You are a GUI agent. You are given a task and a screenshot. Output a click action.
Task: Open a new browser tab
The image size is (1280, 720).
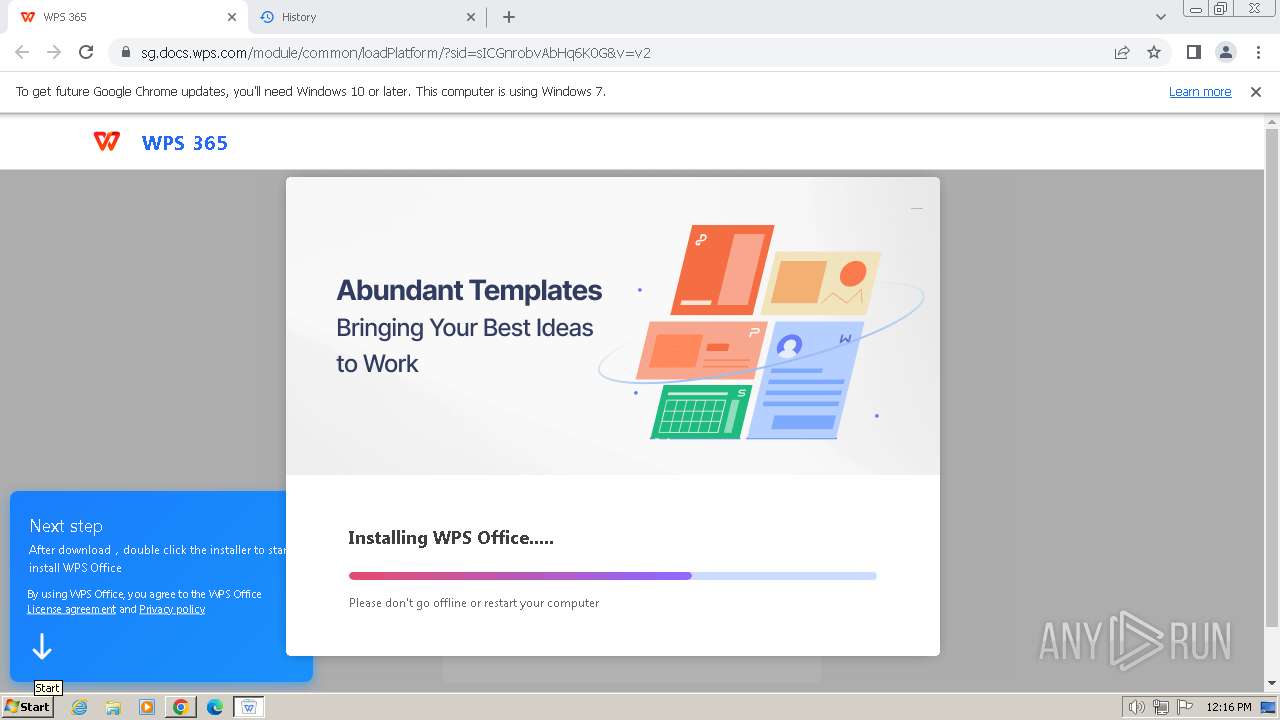click(509, 17)
